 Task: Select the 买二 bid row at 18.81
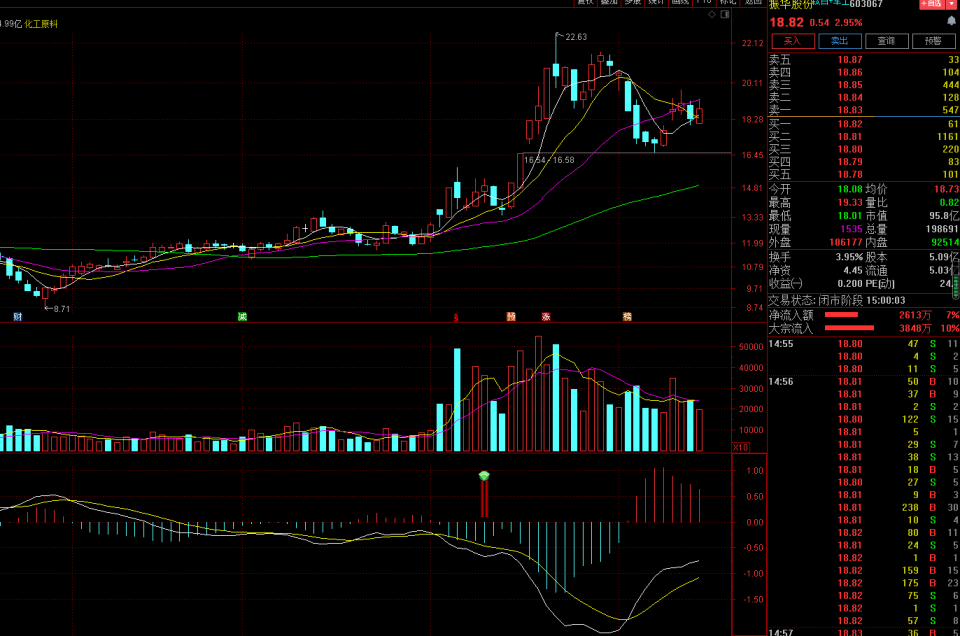(x=864, y=137)
